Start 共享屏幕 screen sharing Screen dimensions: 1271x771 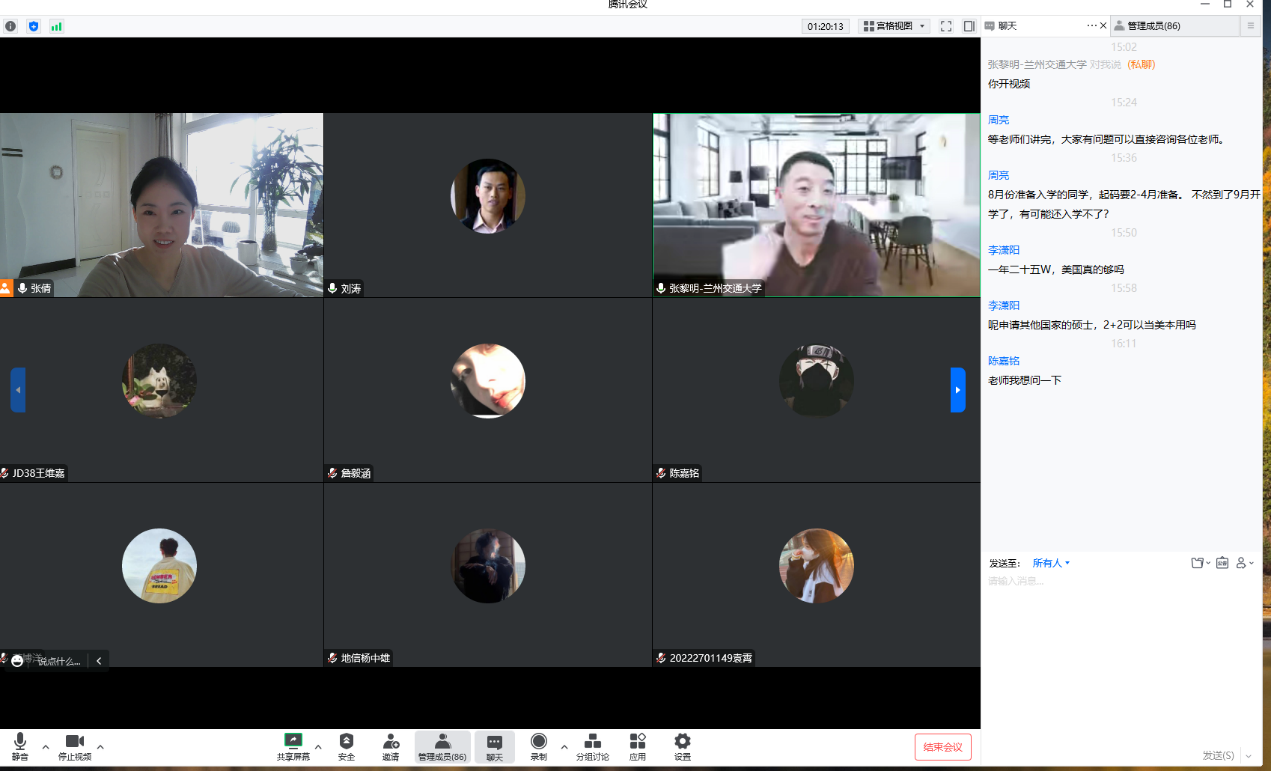tap(293, 746)
